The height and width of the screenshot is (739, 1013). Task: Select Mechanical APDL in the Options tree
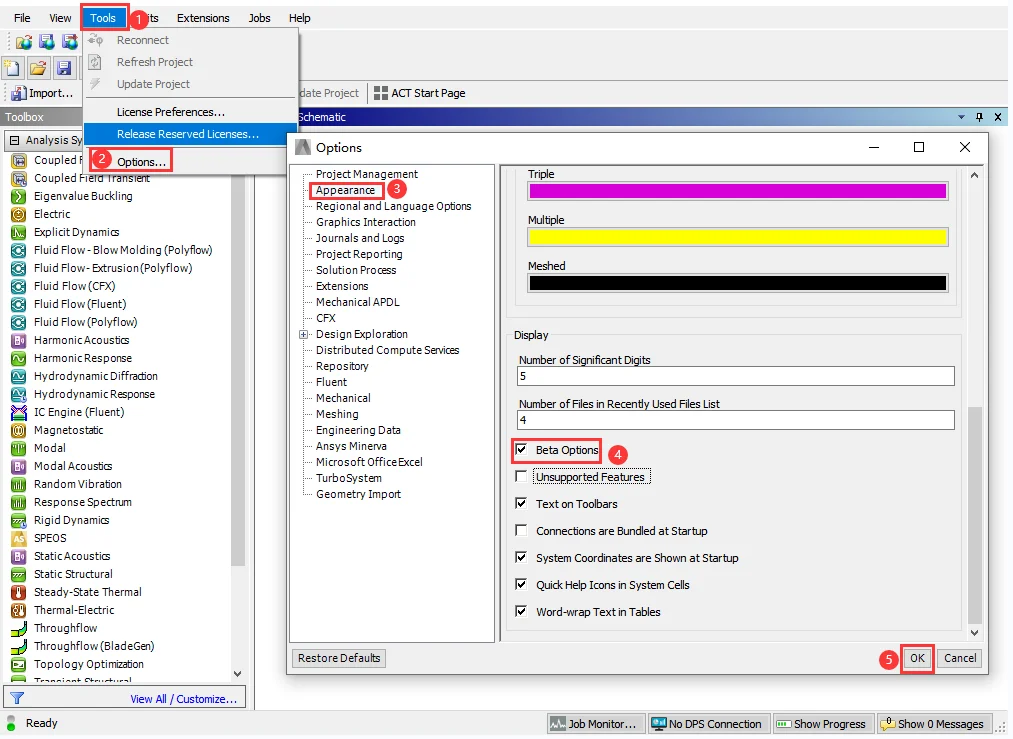pos(357,302)
